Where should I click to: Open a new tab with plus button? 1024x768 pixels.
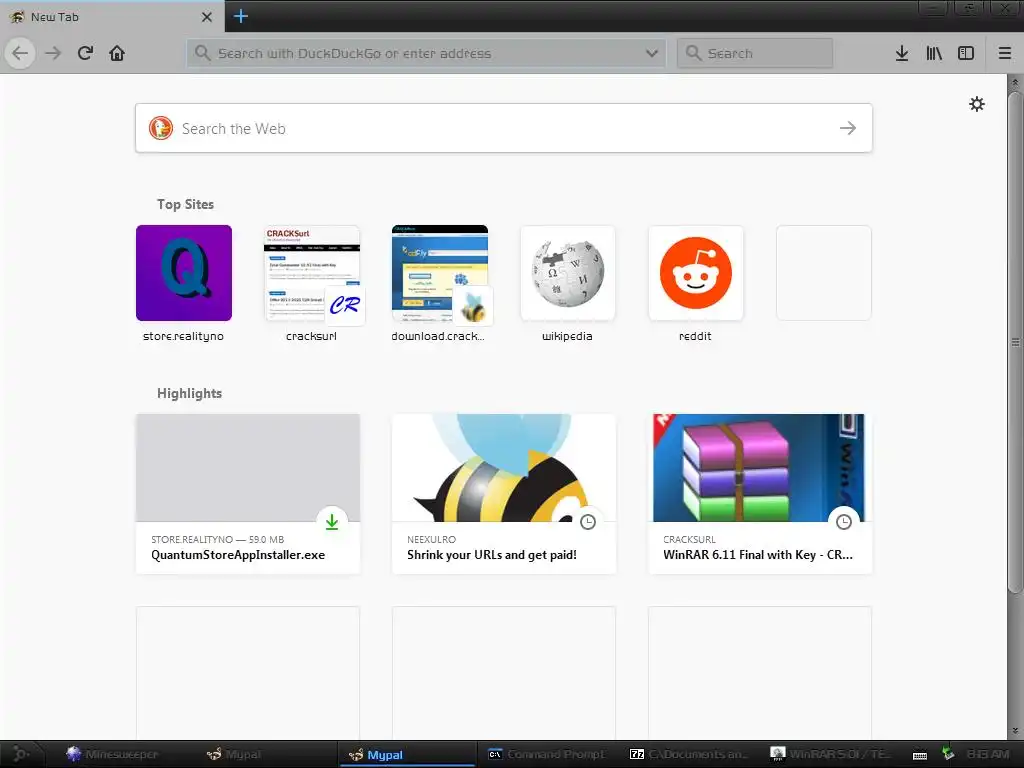pos(240,16)
